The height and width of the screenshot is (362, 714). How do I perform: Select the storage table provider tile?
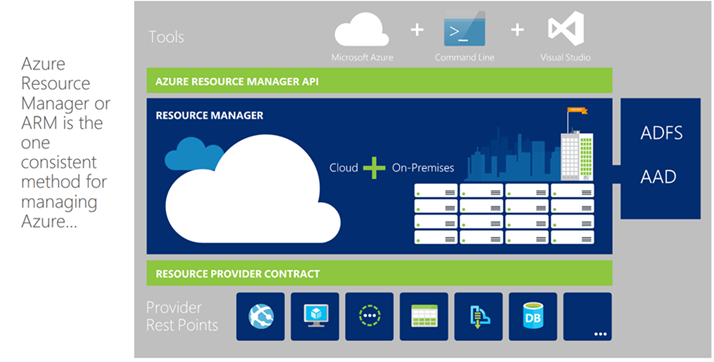[424, 316]
